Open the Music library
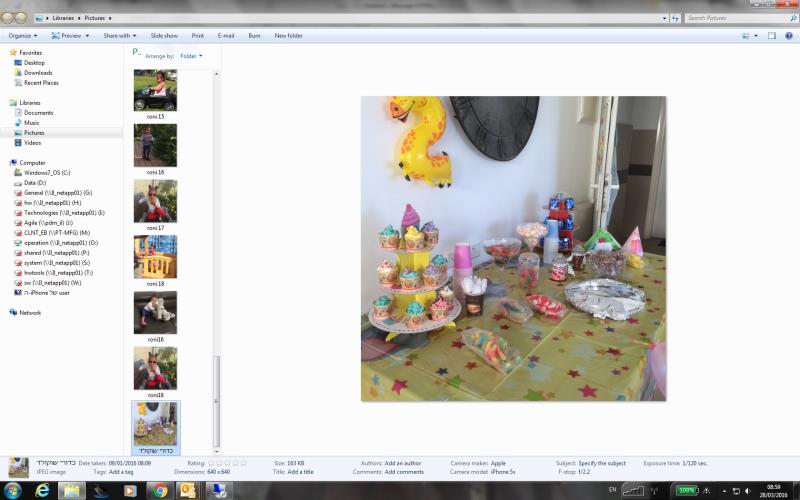The image size is (800, 500). click(32, 123)
